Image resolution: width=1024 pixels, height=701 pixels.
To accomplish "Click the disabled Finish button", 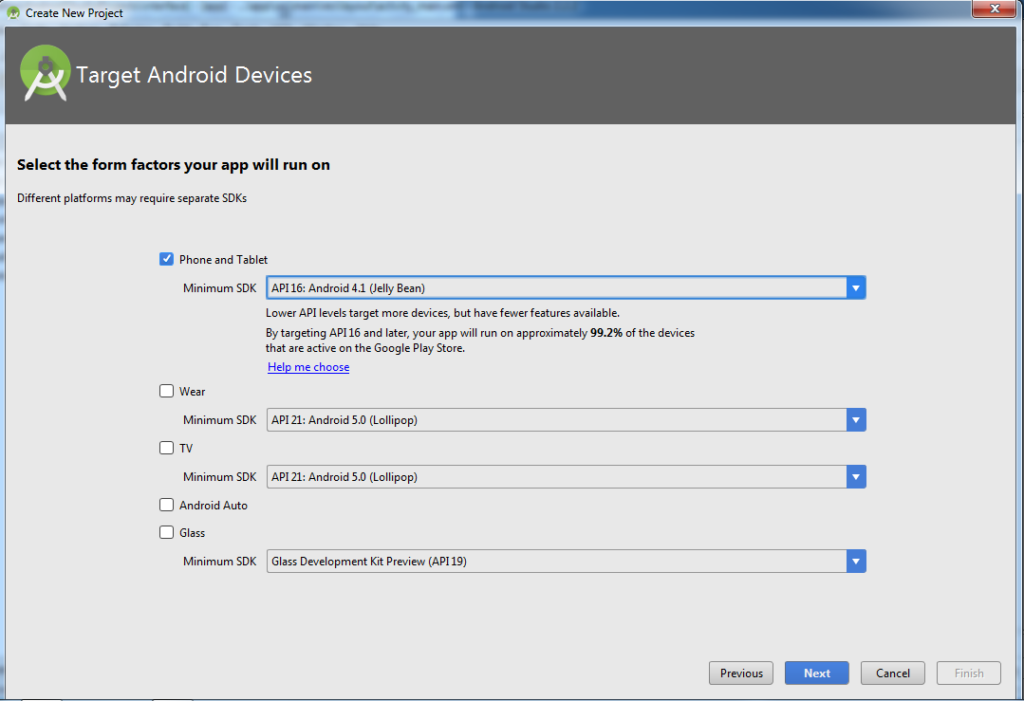I will point(968,673).
